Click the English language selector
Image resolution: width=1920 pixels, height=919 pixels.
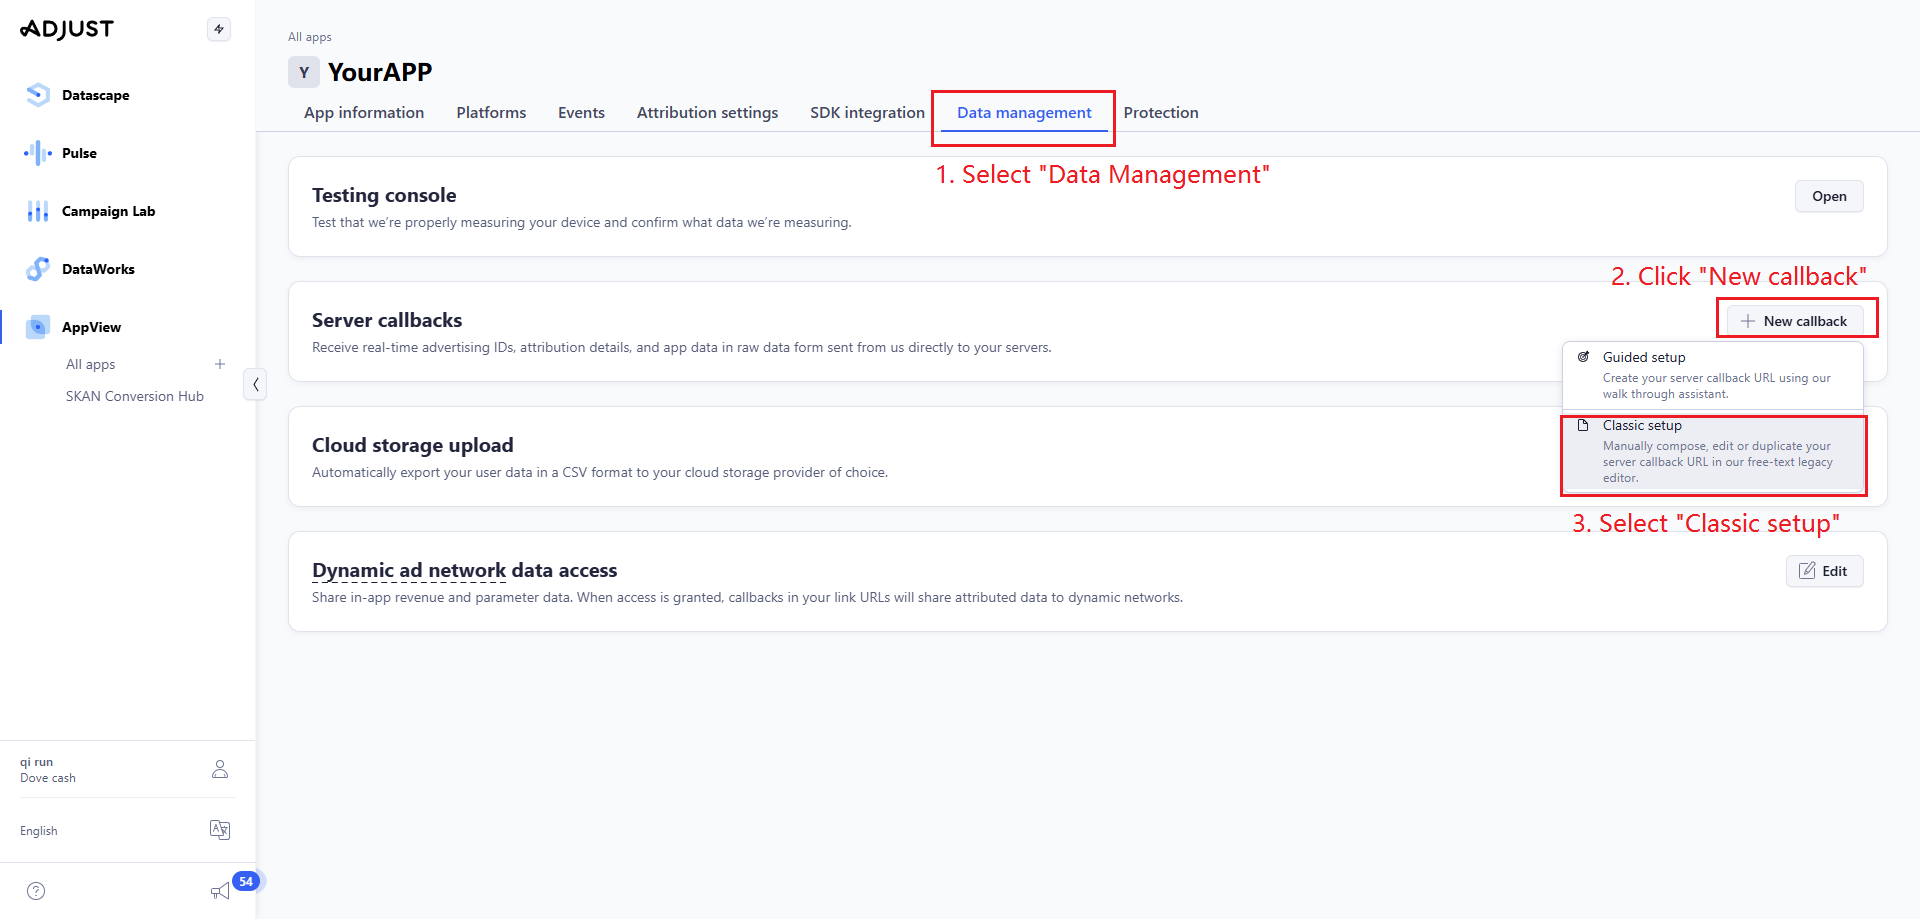(x=39, y=831)
